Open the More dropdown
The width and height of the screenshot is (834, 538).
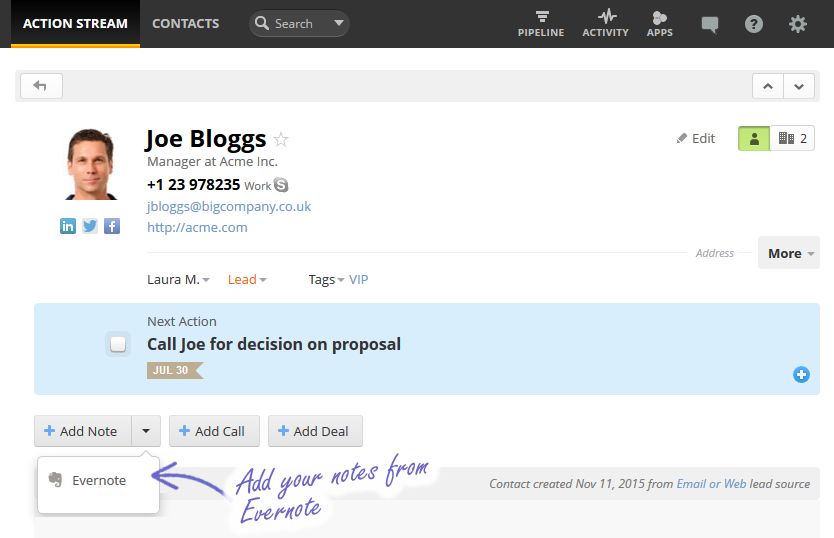(x=789, y=253)
